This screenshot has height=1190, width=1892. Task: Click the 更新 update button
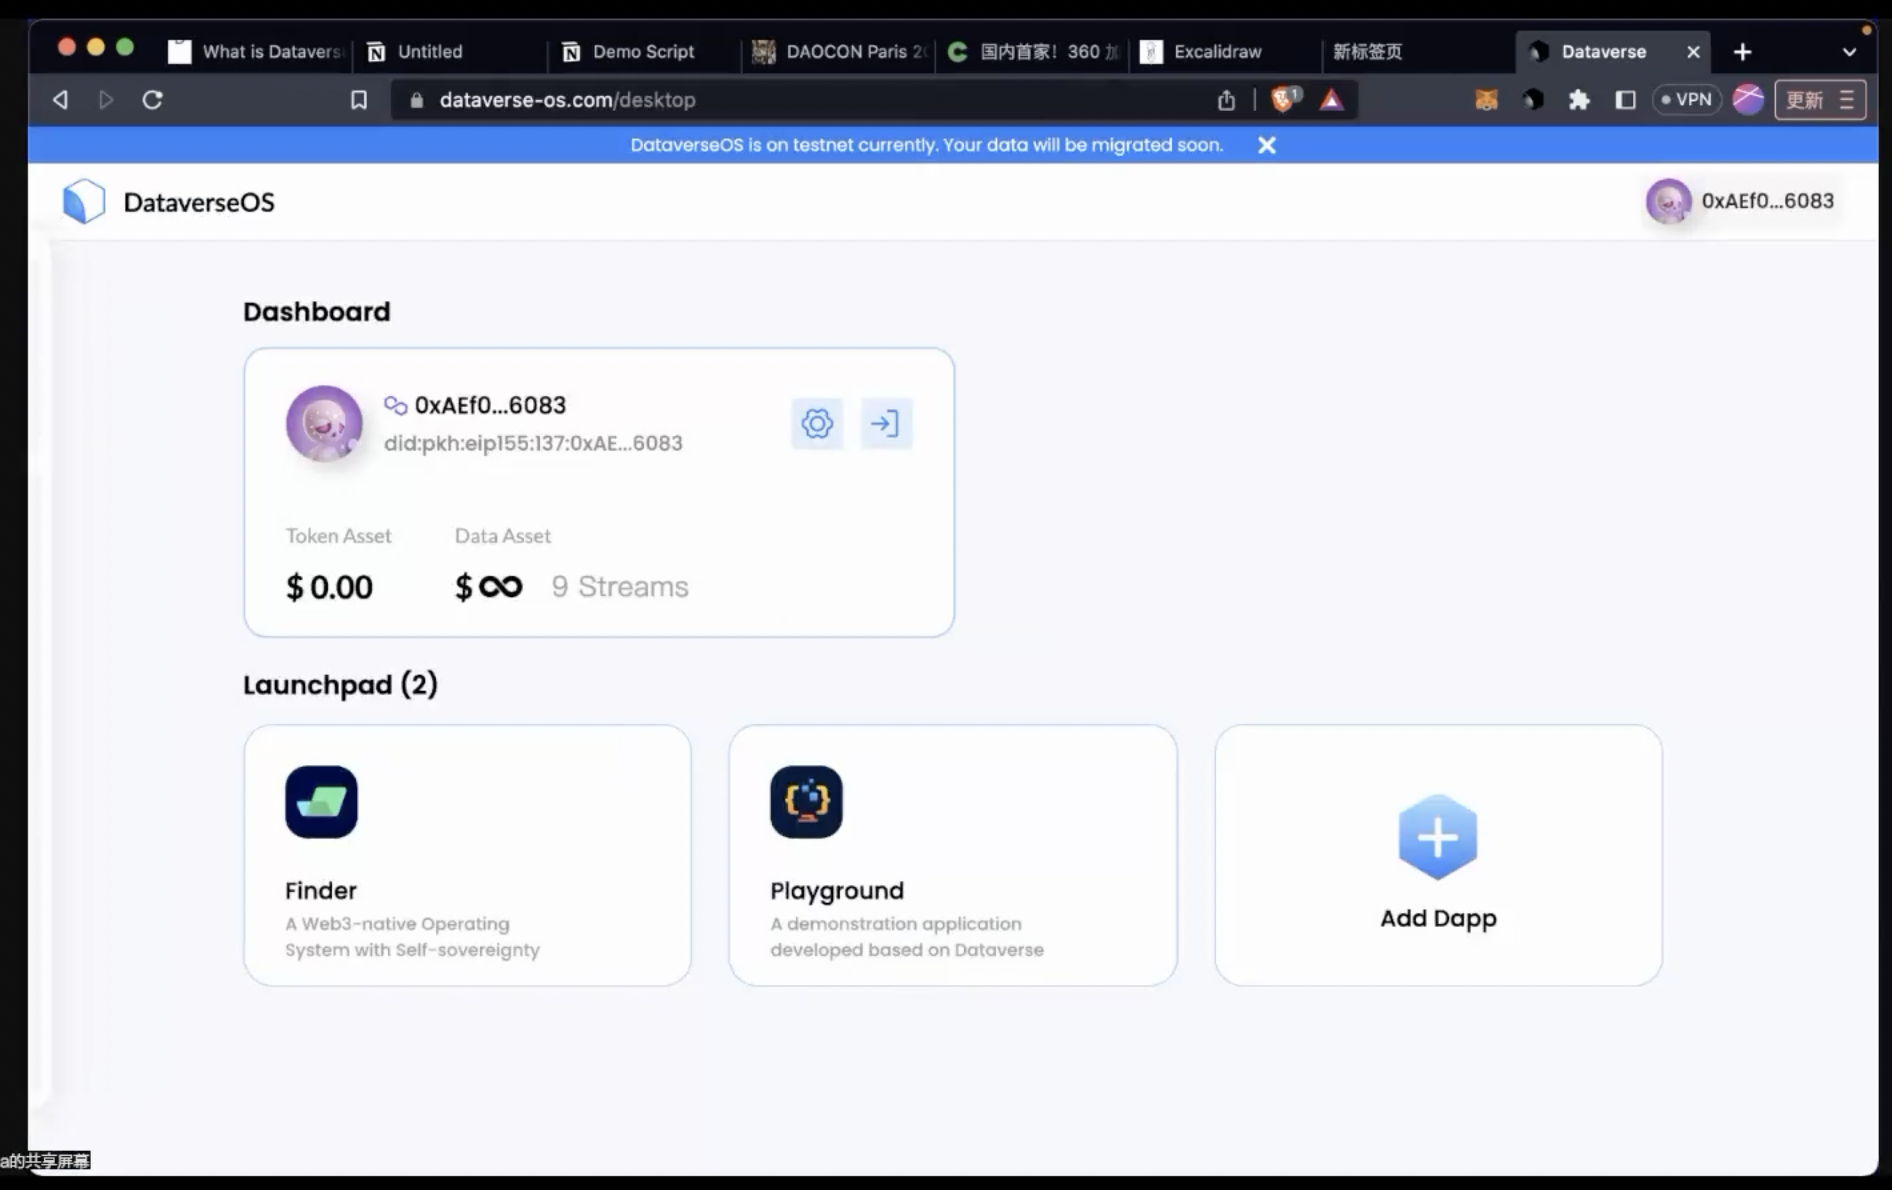point(1820,100)
